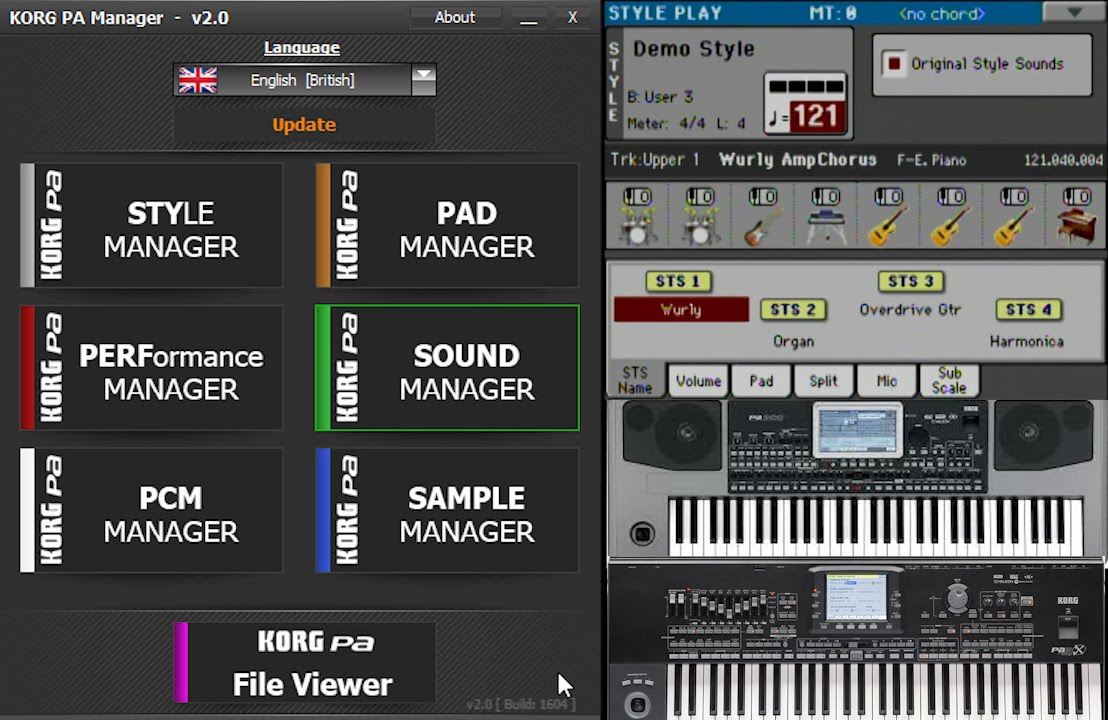The height and width of the screenshot is (720, 1108).
Task: Open the Style Play page menu arrow
Action: [1074, 12]
